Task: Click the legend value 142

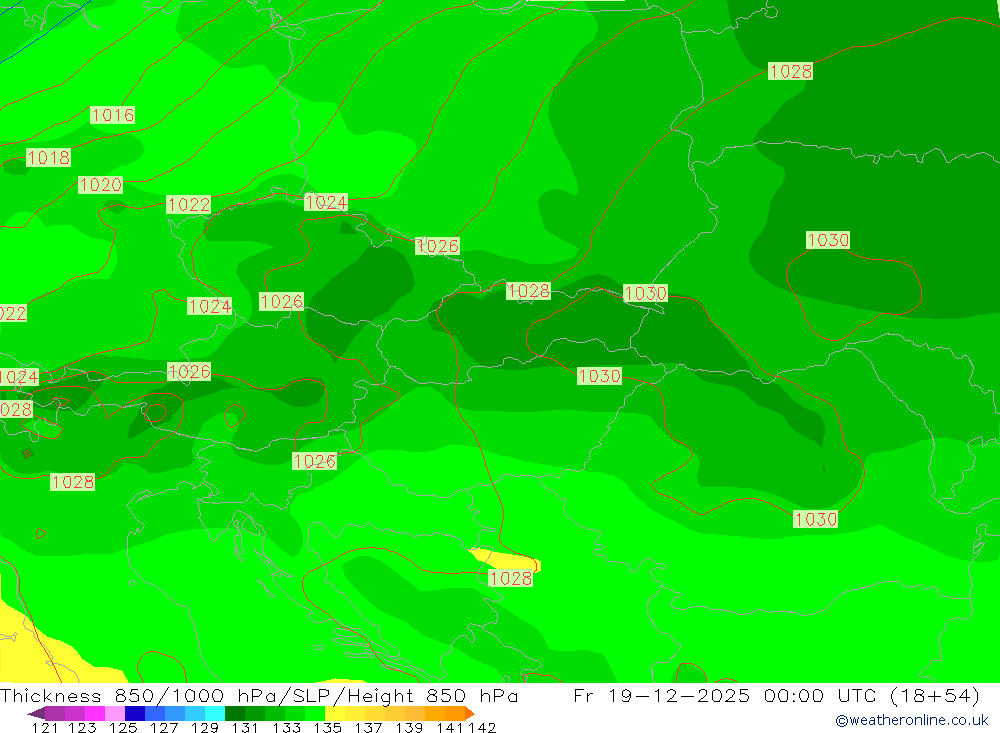Action: [x=482, y=727]
